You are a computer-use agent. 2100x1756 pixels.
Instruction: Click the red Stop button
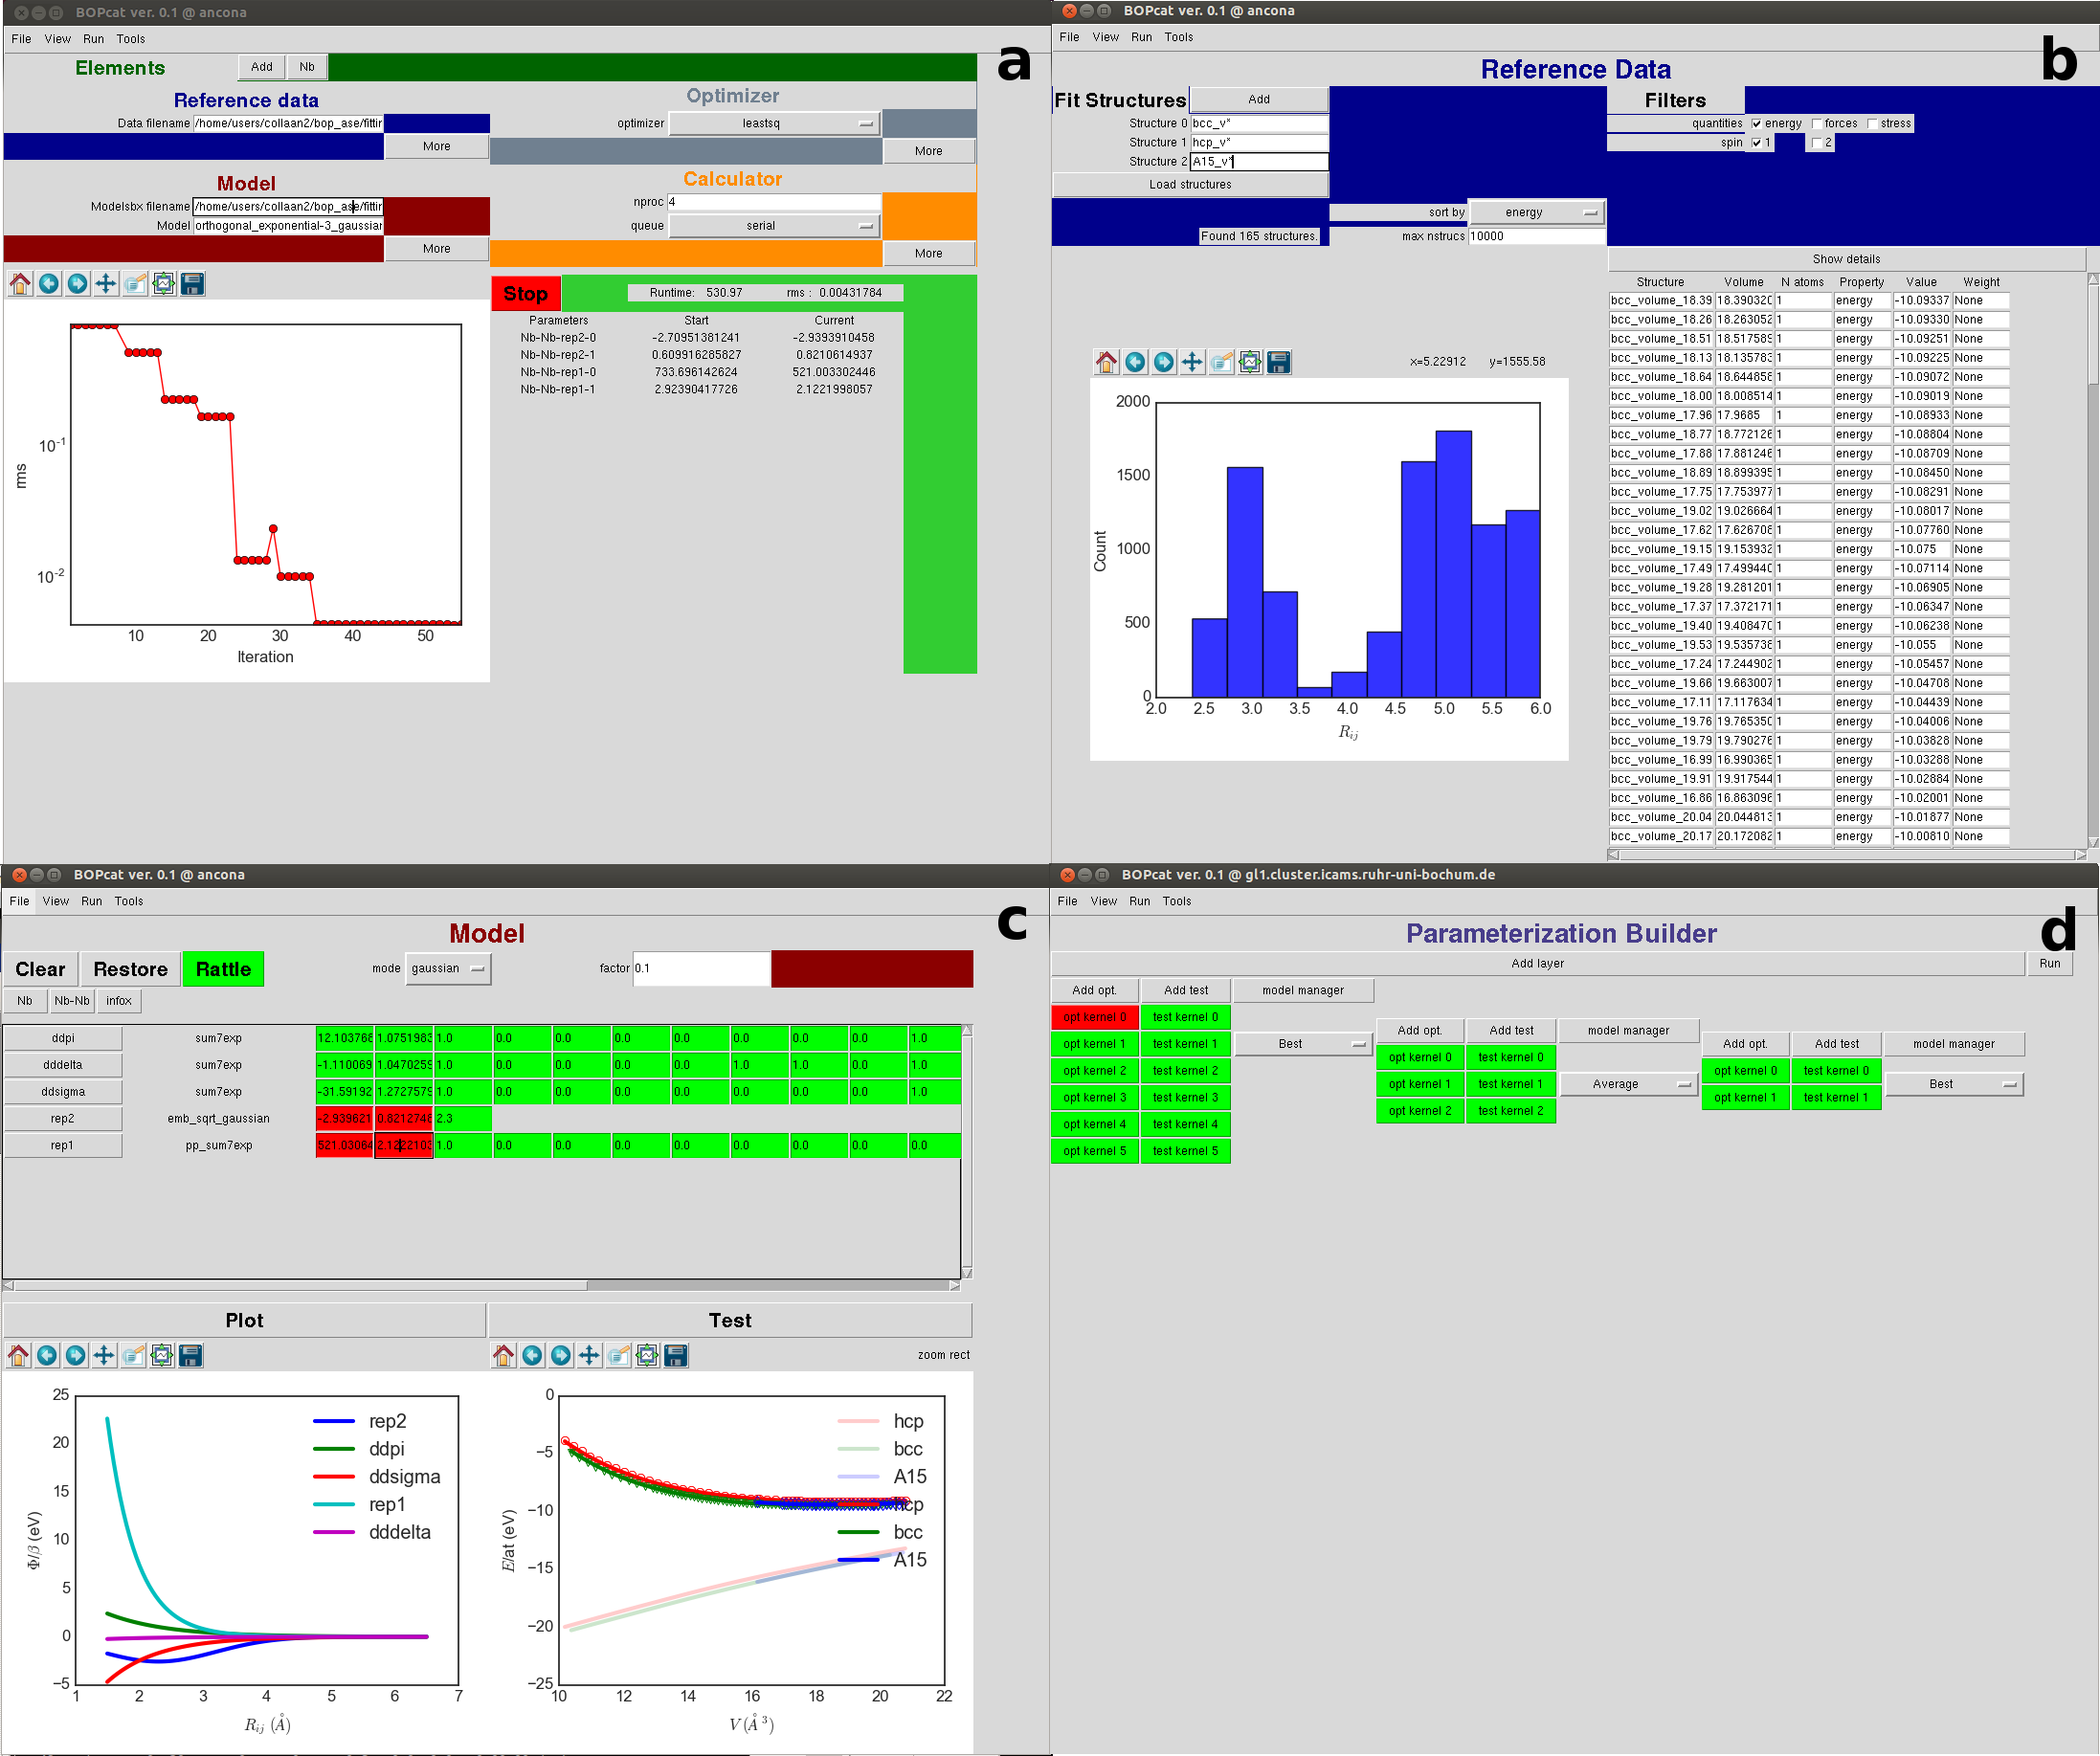[x=526, y=294]
